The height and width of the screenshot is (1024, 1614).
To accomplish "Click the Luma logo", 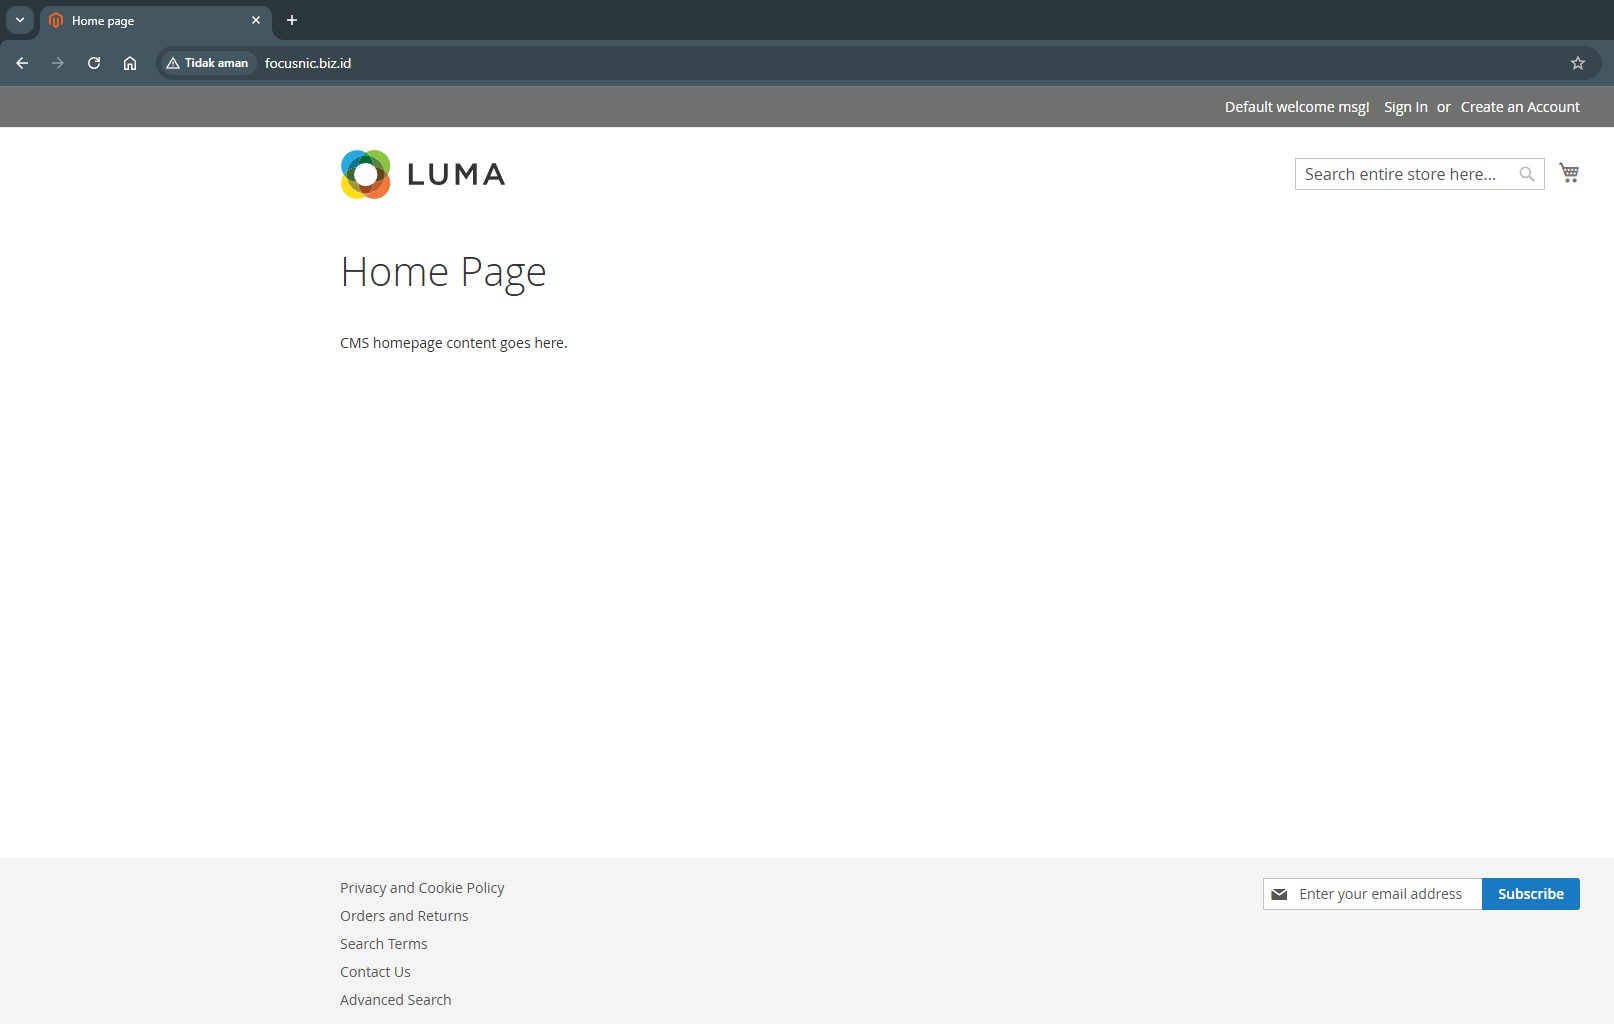I will (422, 174).
